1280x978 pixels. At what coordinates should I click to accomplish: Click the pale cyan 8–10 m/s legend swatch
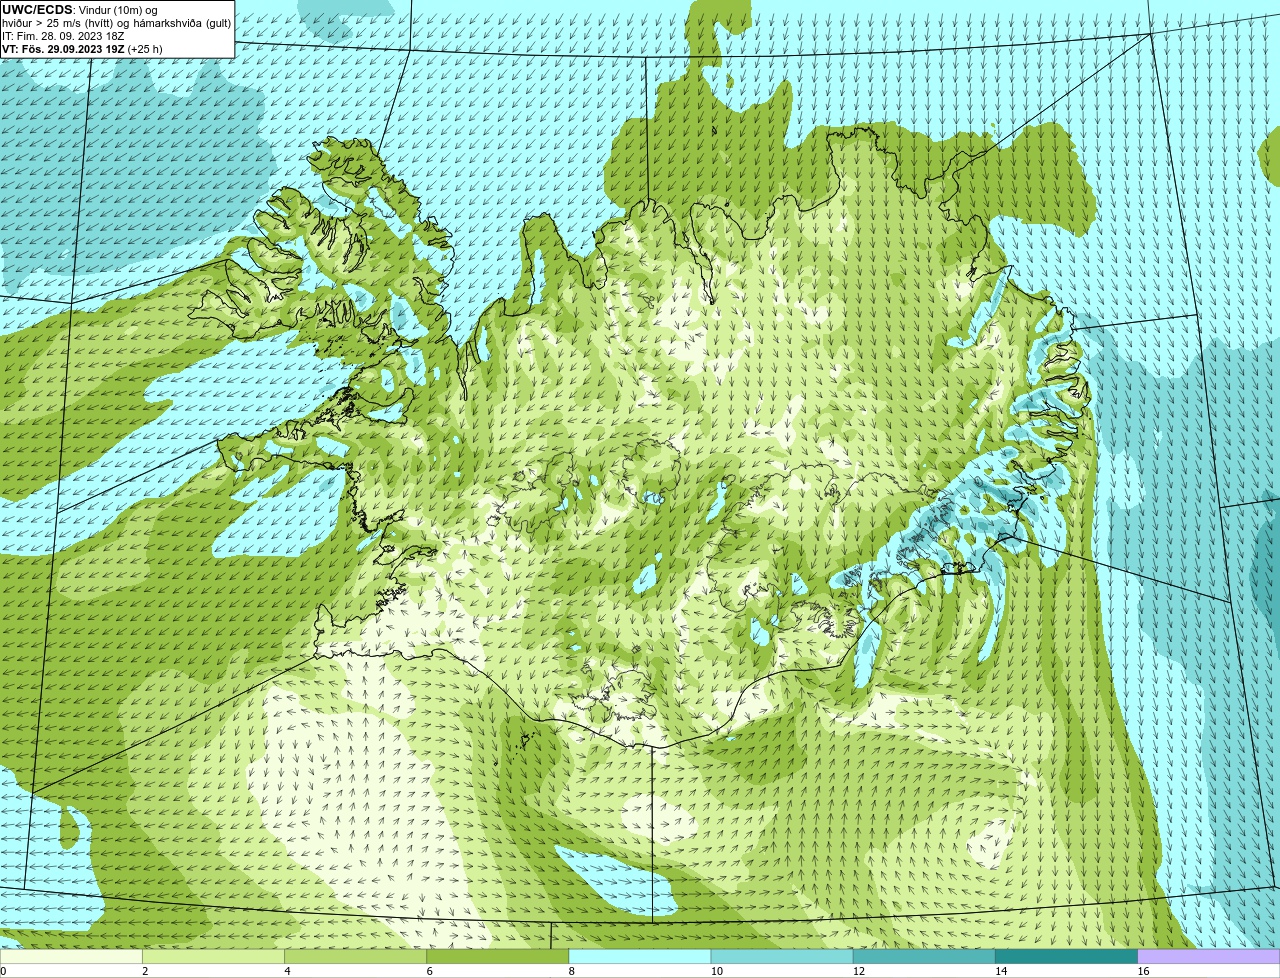point(640,956)
